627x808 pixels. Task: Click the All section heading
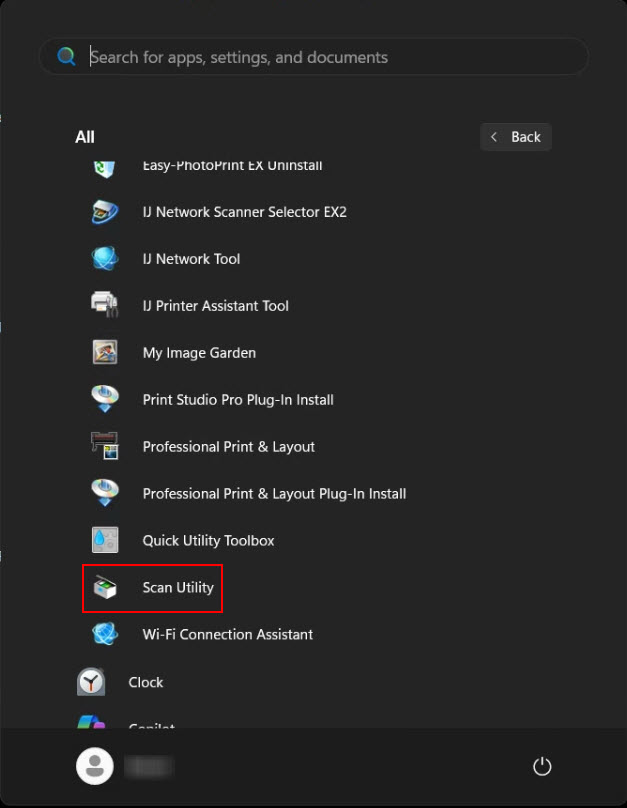pyautogui.click(x=84, y=136)
